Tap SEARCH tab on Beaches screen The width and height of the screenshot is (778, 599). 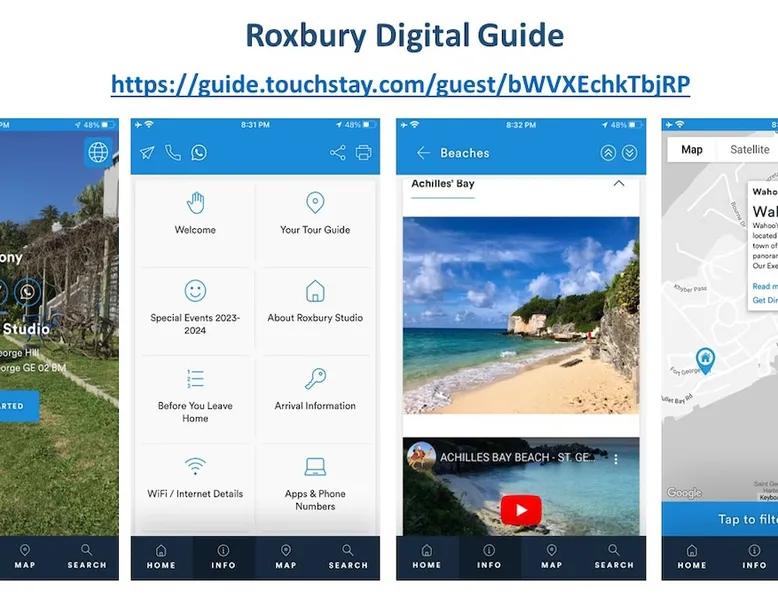[614, 557]
